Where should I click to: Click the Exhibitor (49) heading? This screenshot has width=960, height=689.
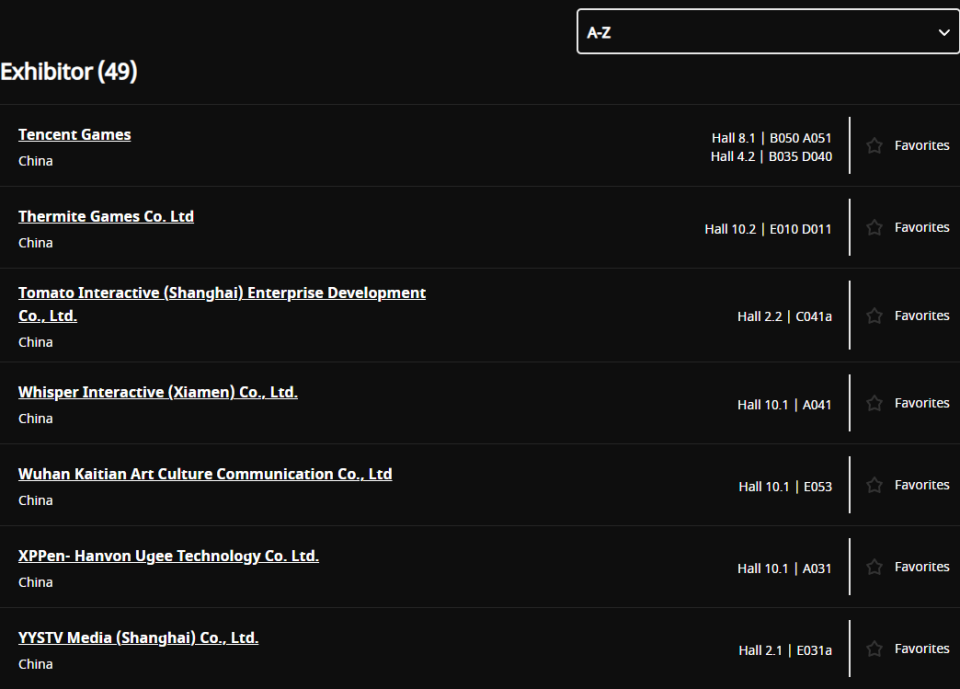tap(69, 72)
